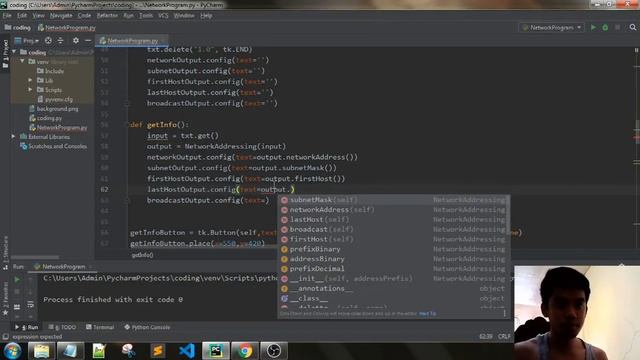The image size is (640, 360).
Task: Open the Notepad++ taskbar icon
Action: pyautogui.click(x=99, y=351)
